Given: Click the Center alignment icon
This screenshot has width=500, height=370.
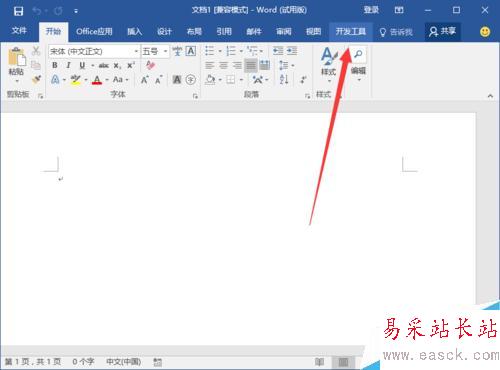Looking at the screenshot, I should pyautogui.click(x=224, y=65).
